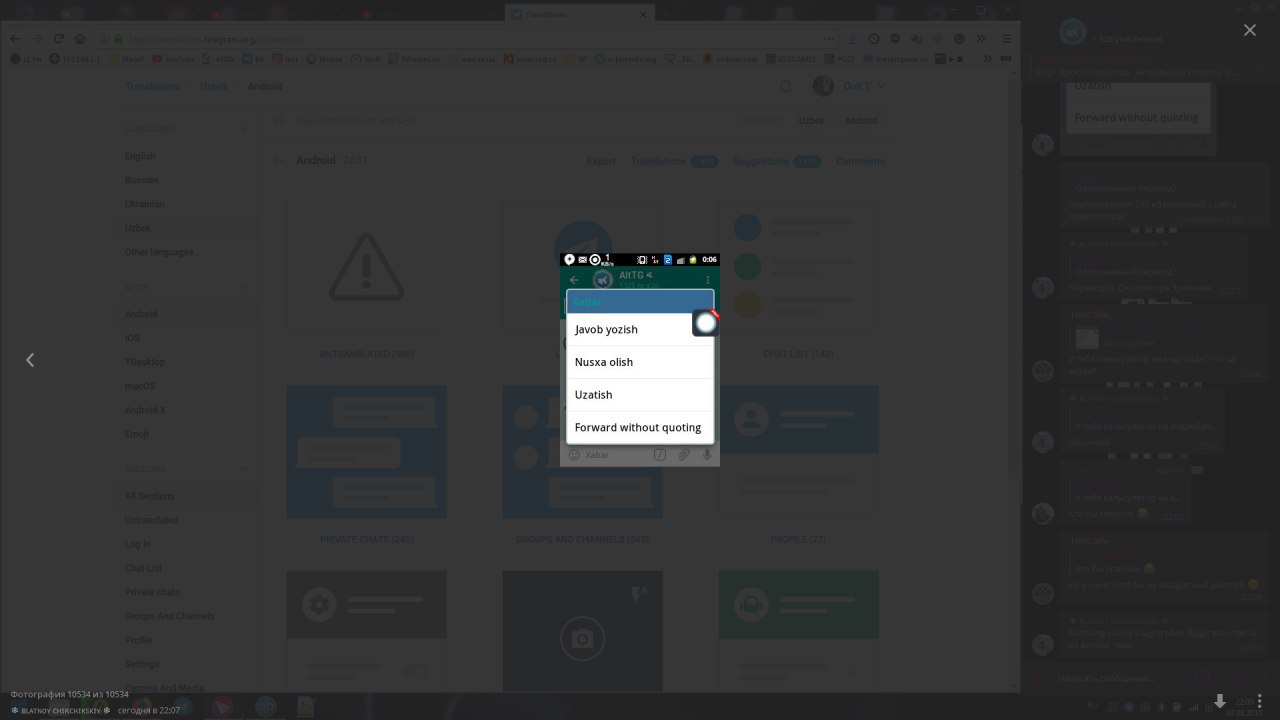The width and height of the screenshot is (1280, 720).
Task: Select iOS in apps sidebar
Action: [132, 338]
